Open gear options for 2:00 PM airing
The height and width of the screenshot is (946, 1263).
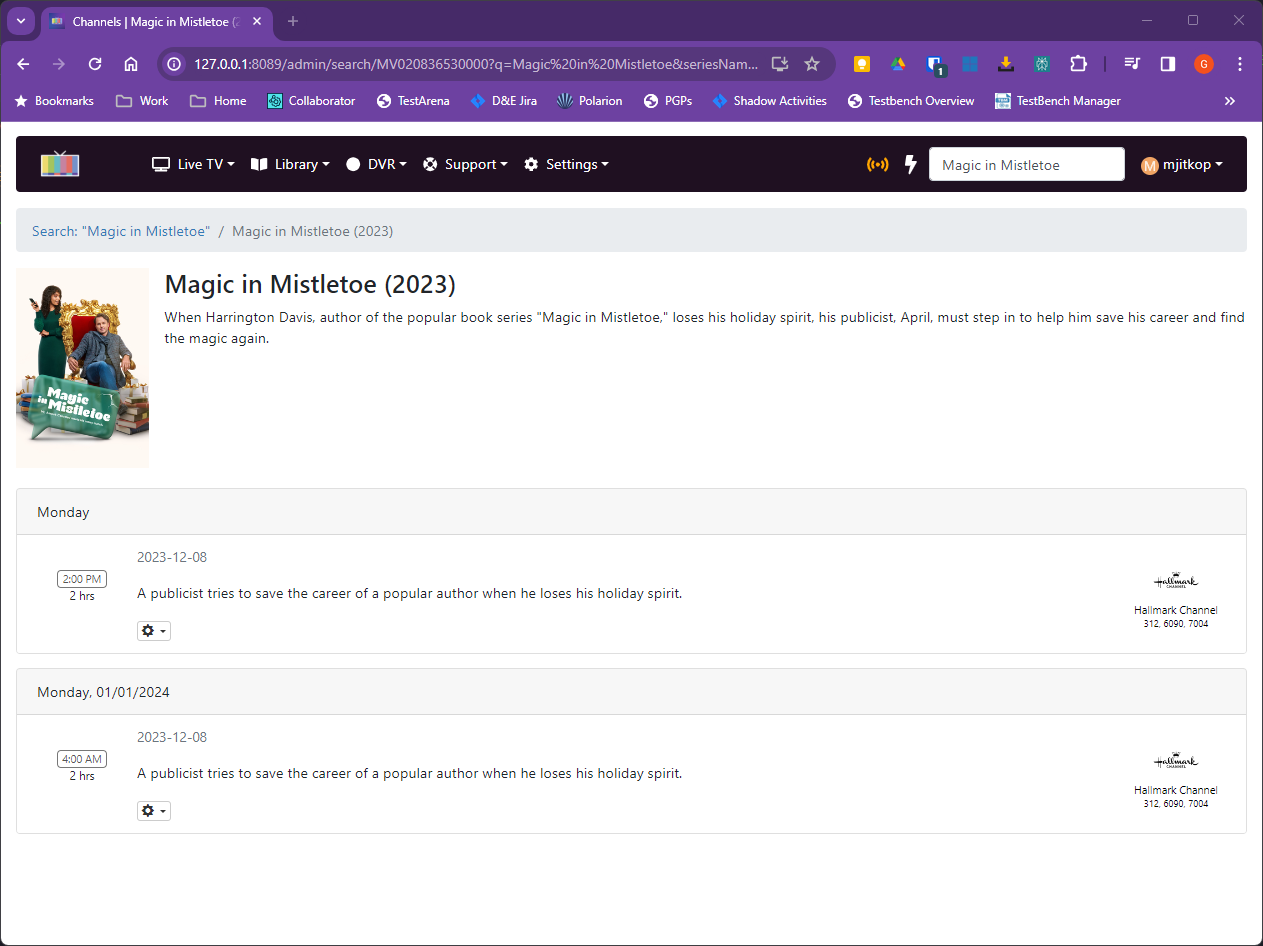[x=153, y=631]
